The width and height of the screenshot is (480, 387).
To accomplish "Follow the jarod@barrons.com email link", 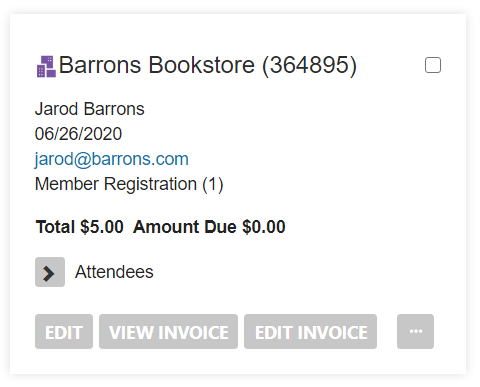I will coord(112,159).
